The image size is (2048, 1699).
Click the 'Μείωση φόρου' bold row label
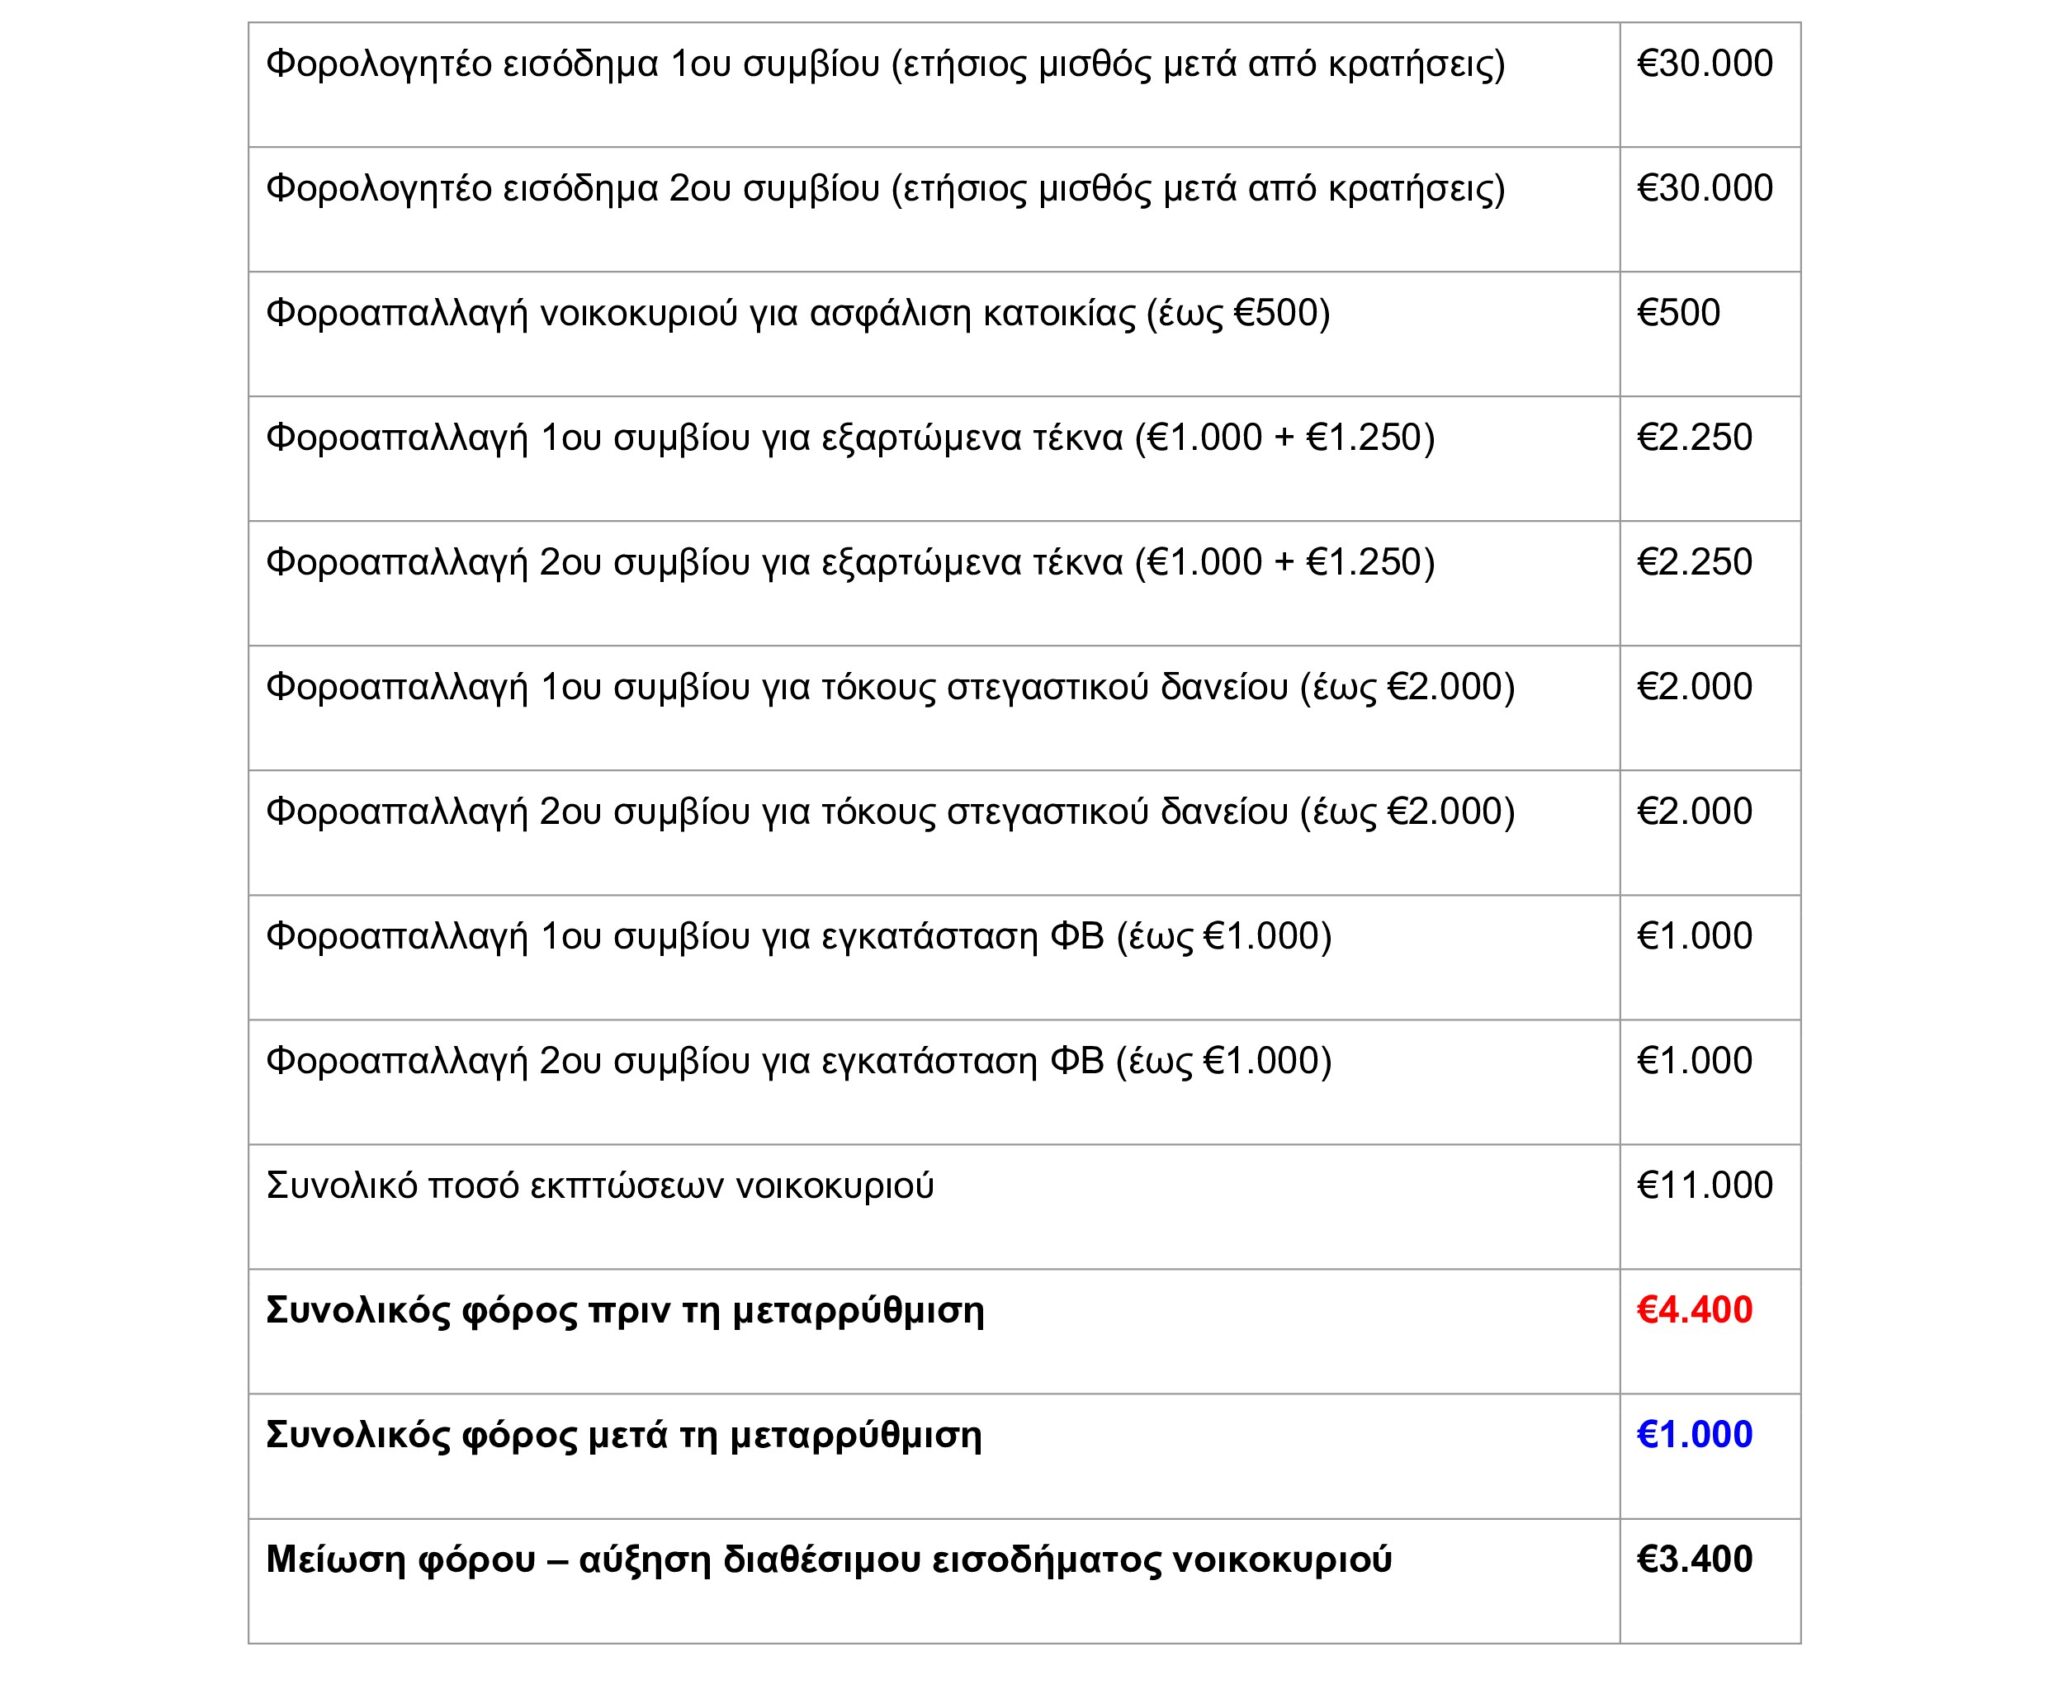coord(828,1560)
